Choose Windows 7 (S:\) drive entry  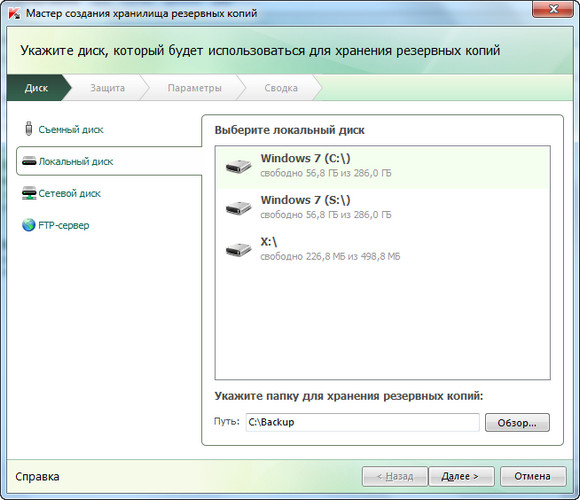tap(382, 208)
